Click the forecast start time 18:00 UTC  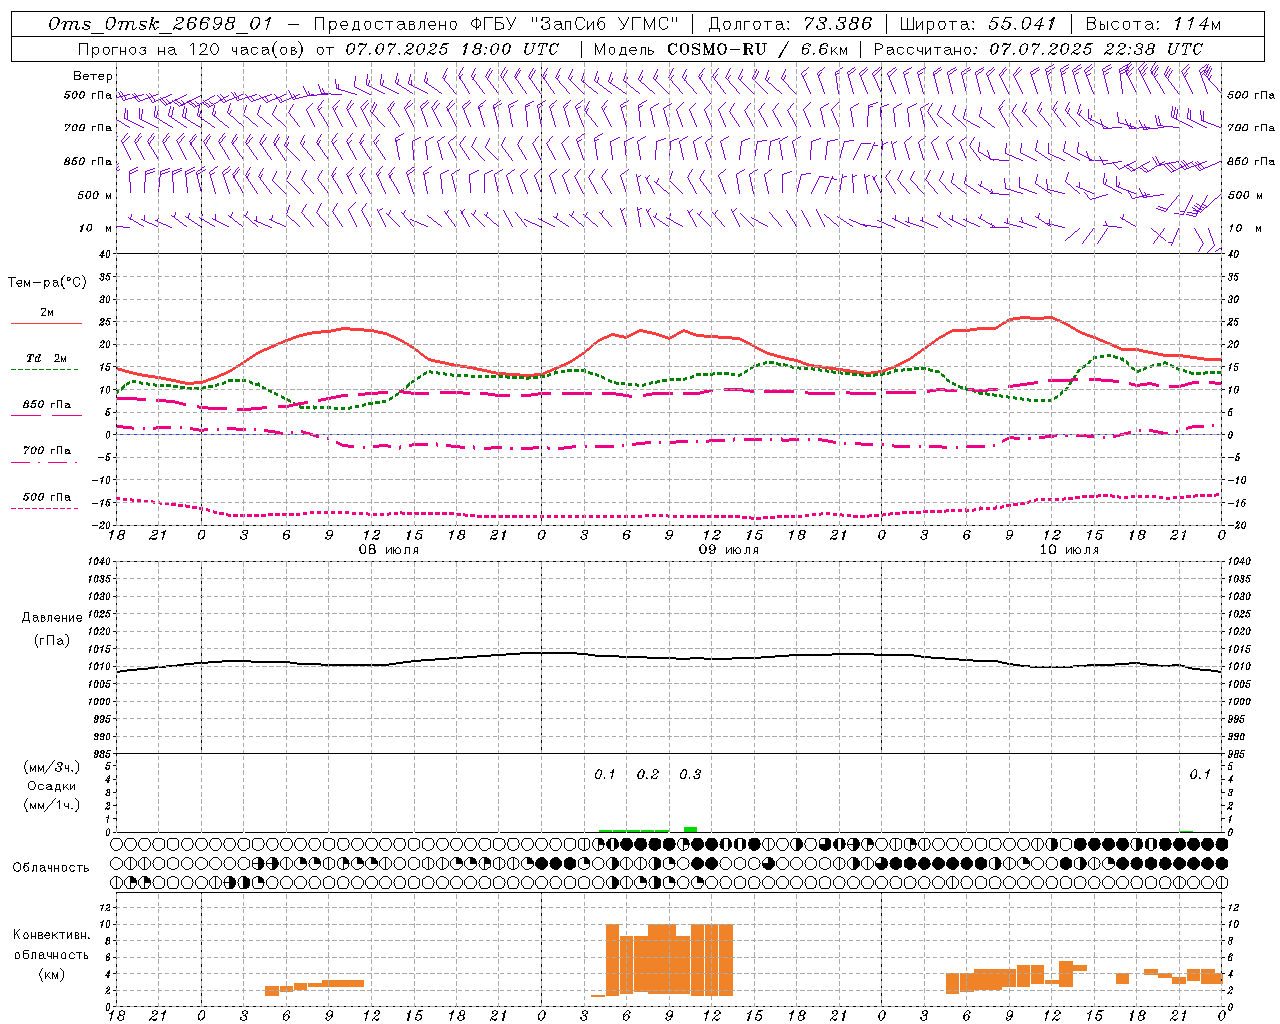pyautogui.click(x=510, y=49)
